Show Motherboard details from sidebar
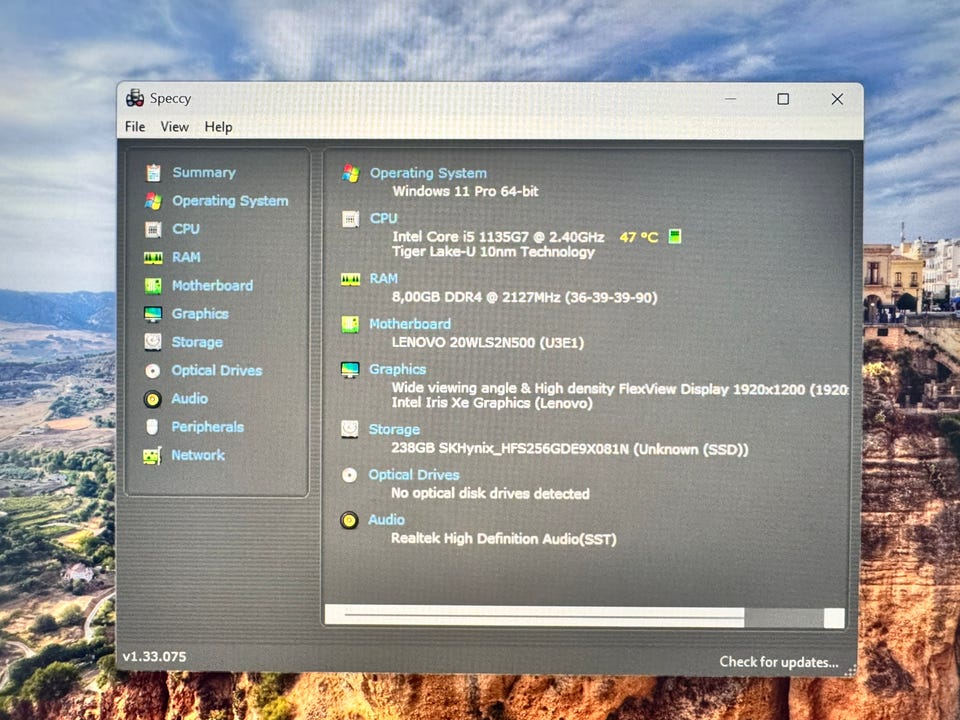This screenshot has height=720, width=960. pyautogui.click(x=212, y=286)
